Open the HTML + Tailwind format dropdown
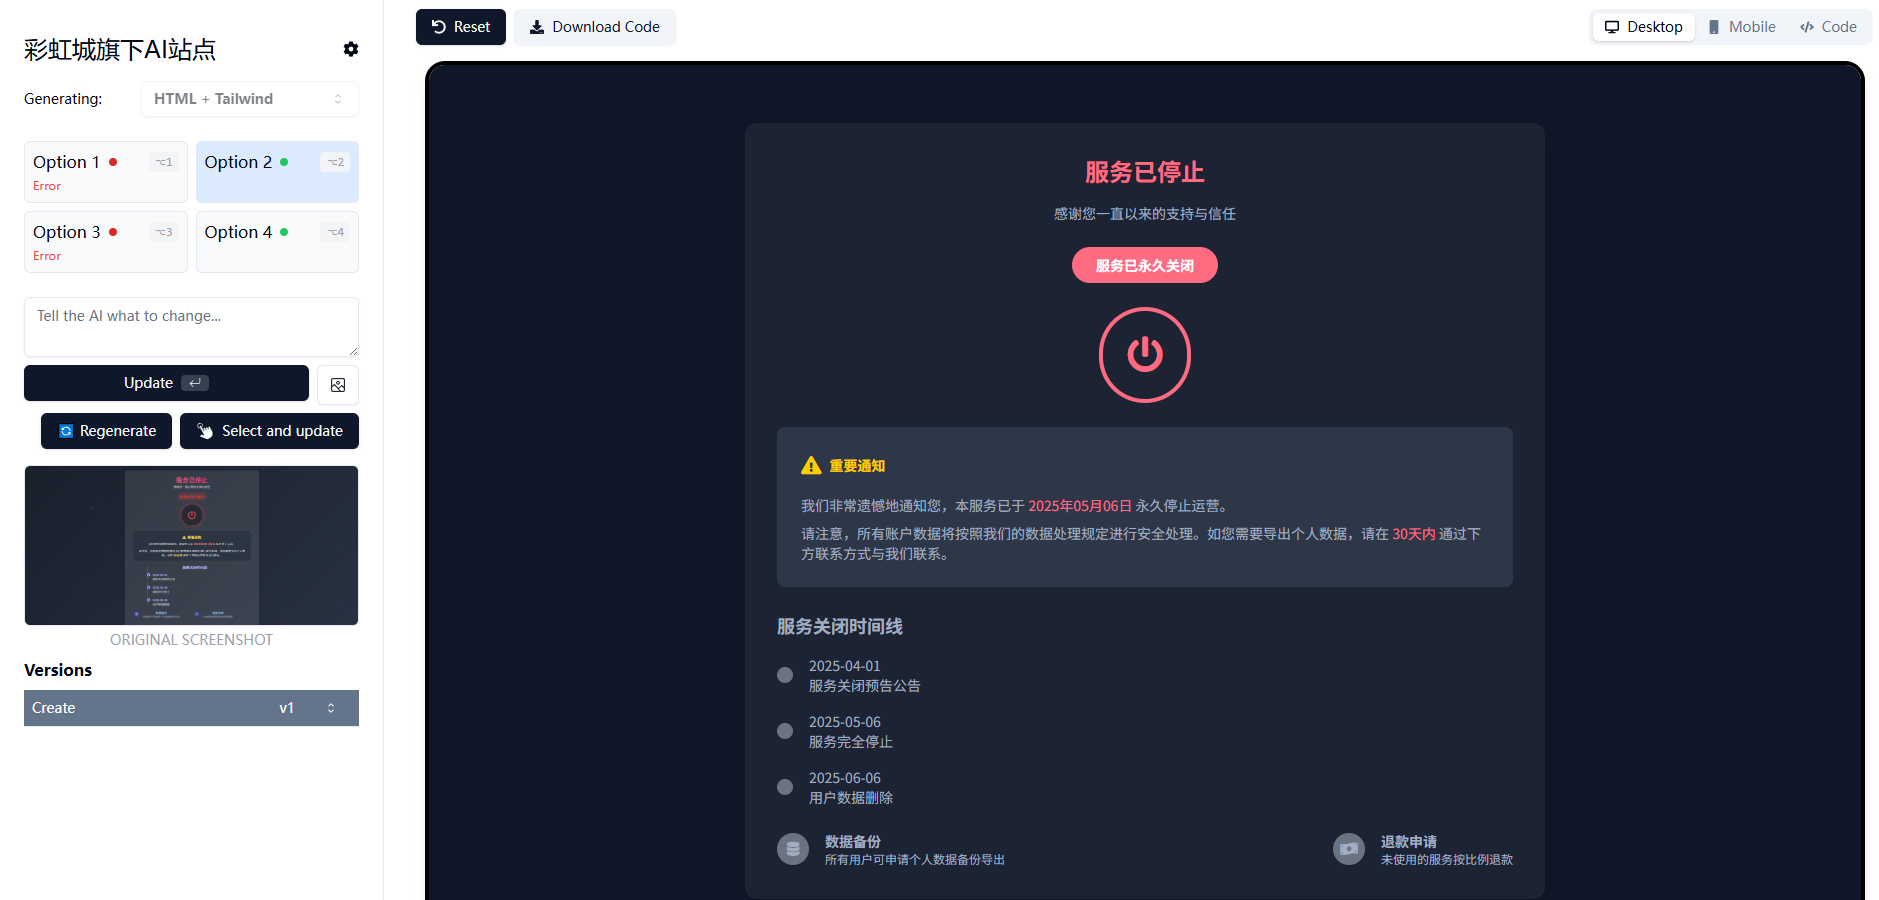This screenshot has height=900, width=1879. [249, 99]
